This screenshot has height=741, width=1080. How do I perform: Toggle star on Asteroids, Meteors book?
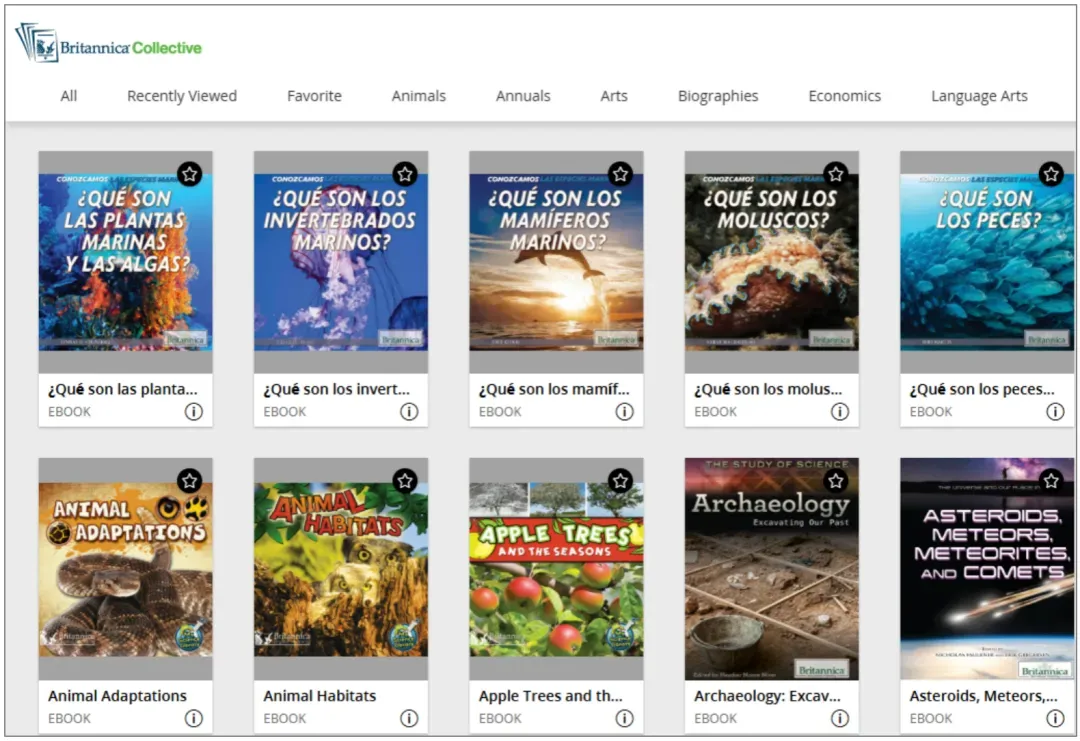(1051, 481)
